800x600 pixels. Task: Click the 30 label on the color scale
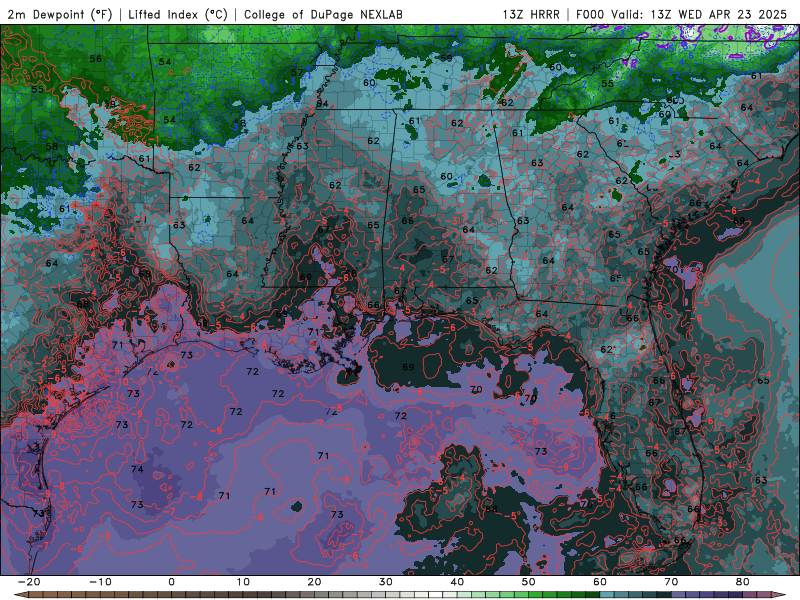click(x=386, y=582)
